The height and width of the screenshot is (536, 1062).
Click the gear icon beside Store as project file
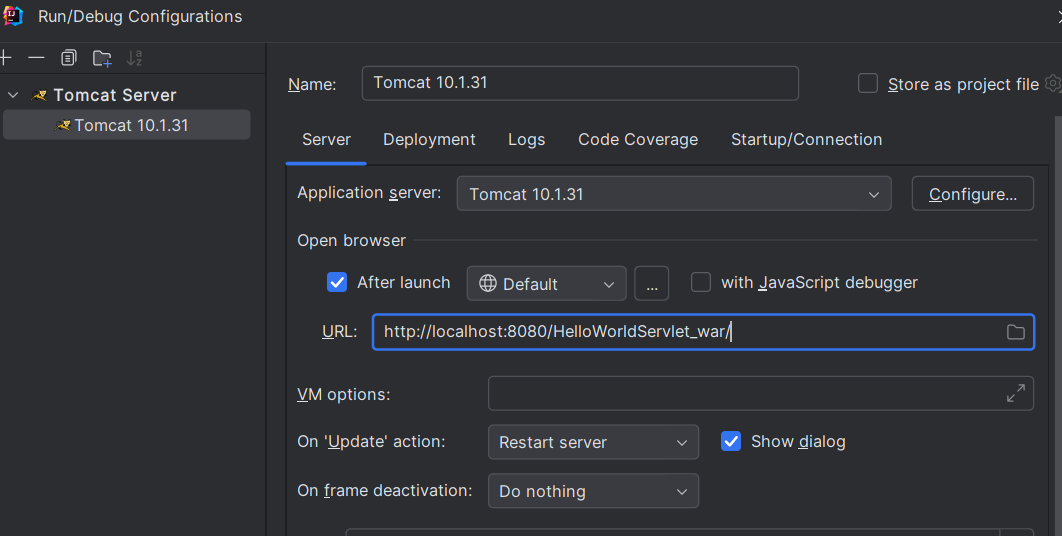pos(1053,83)
